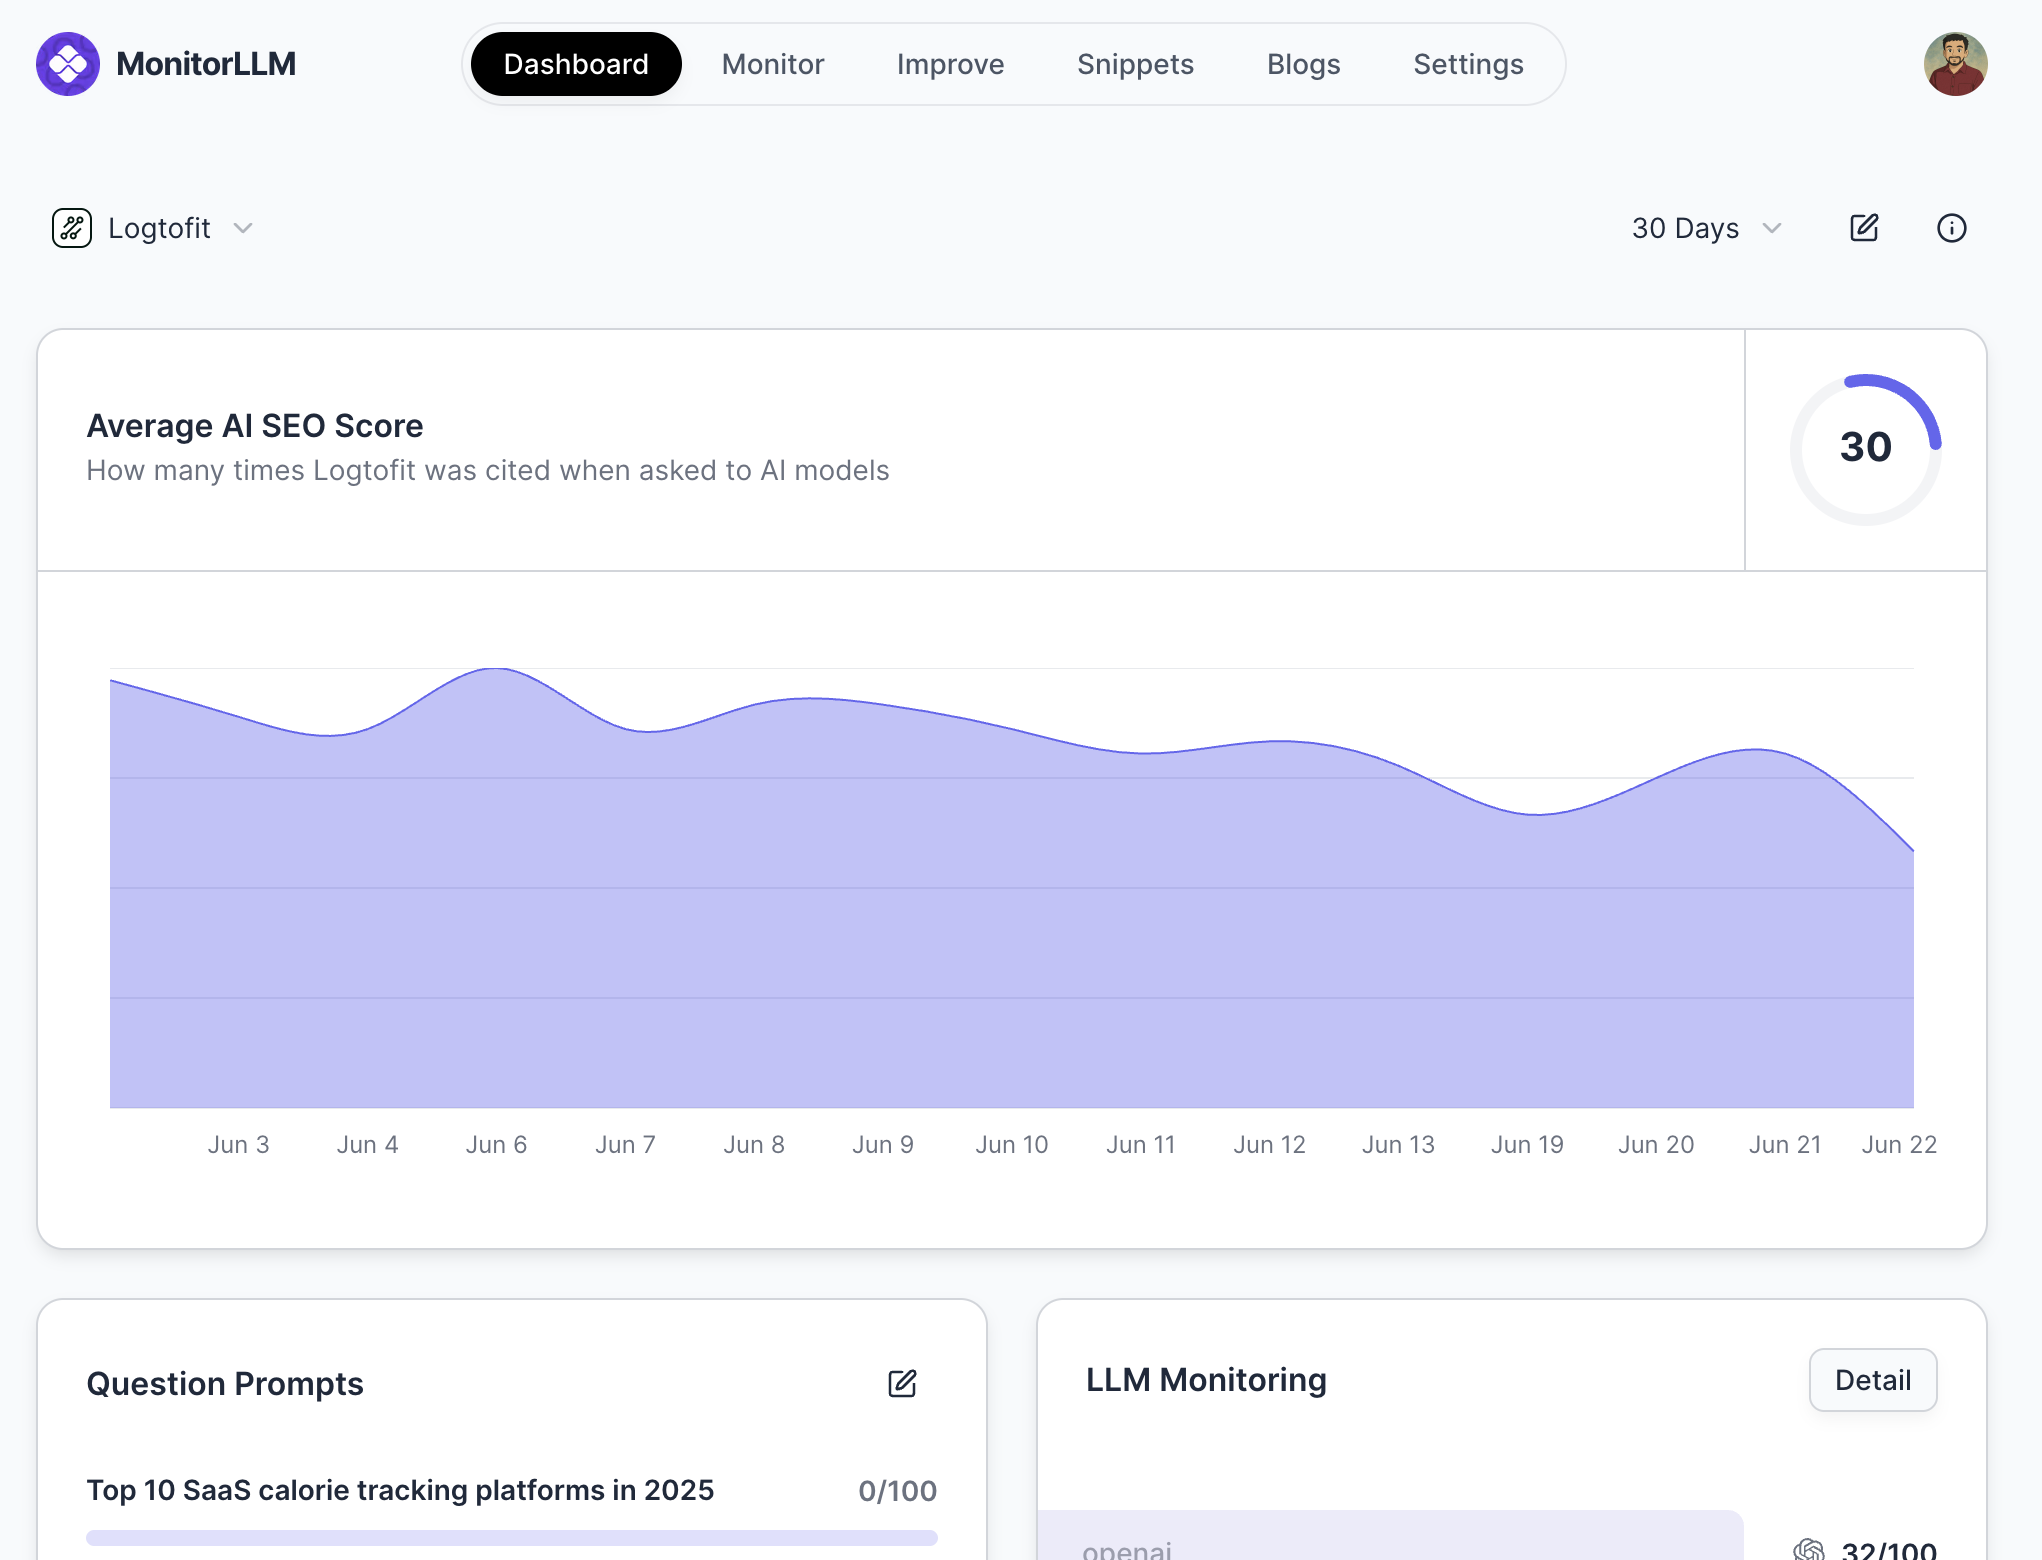
Task: Click the edit icon beside 30 Days
Action: [1864, 228]
